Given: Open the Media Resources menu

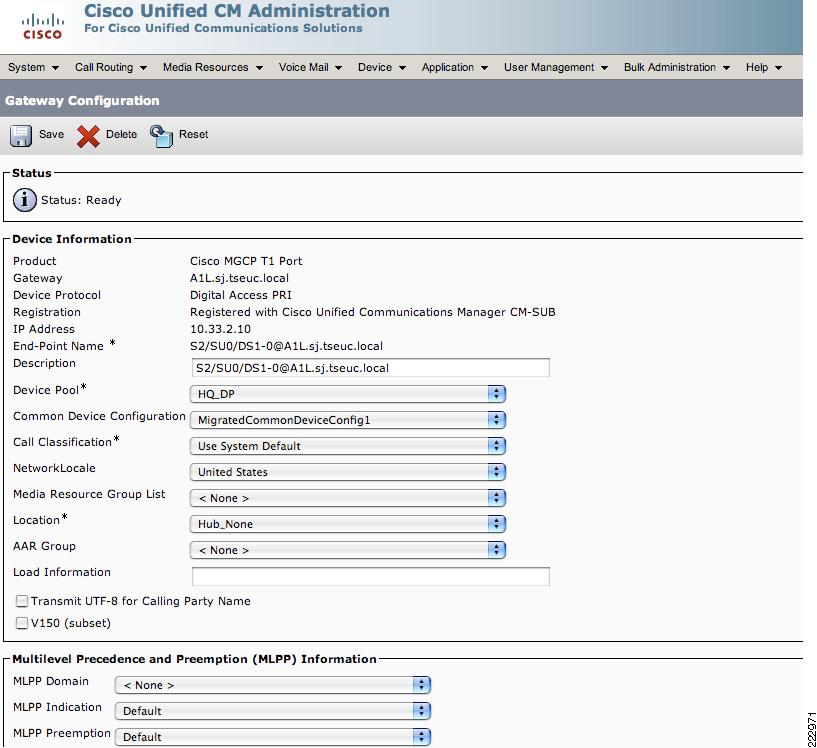Looking at the screenshot, I should (x=213, y=67).
